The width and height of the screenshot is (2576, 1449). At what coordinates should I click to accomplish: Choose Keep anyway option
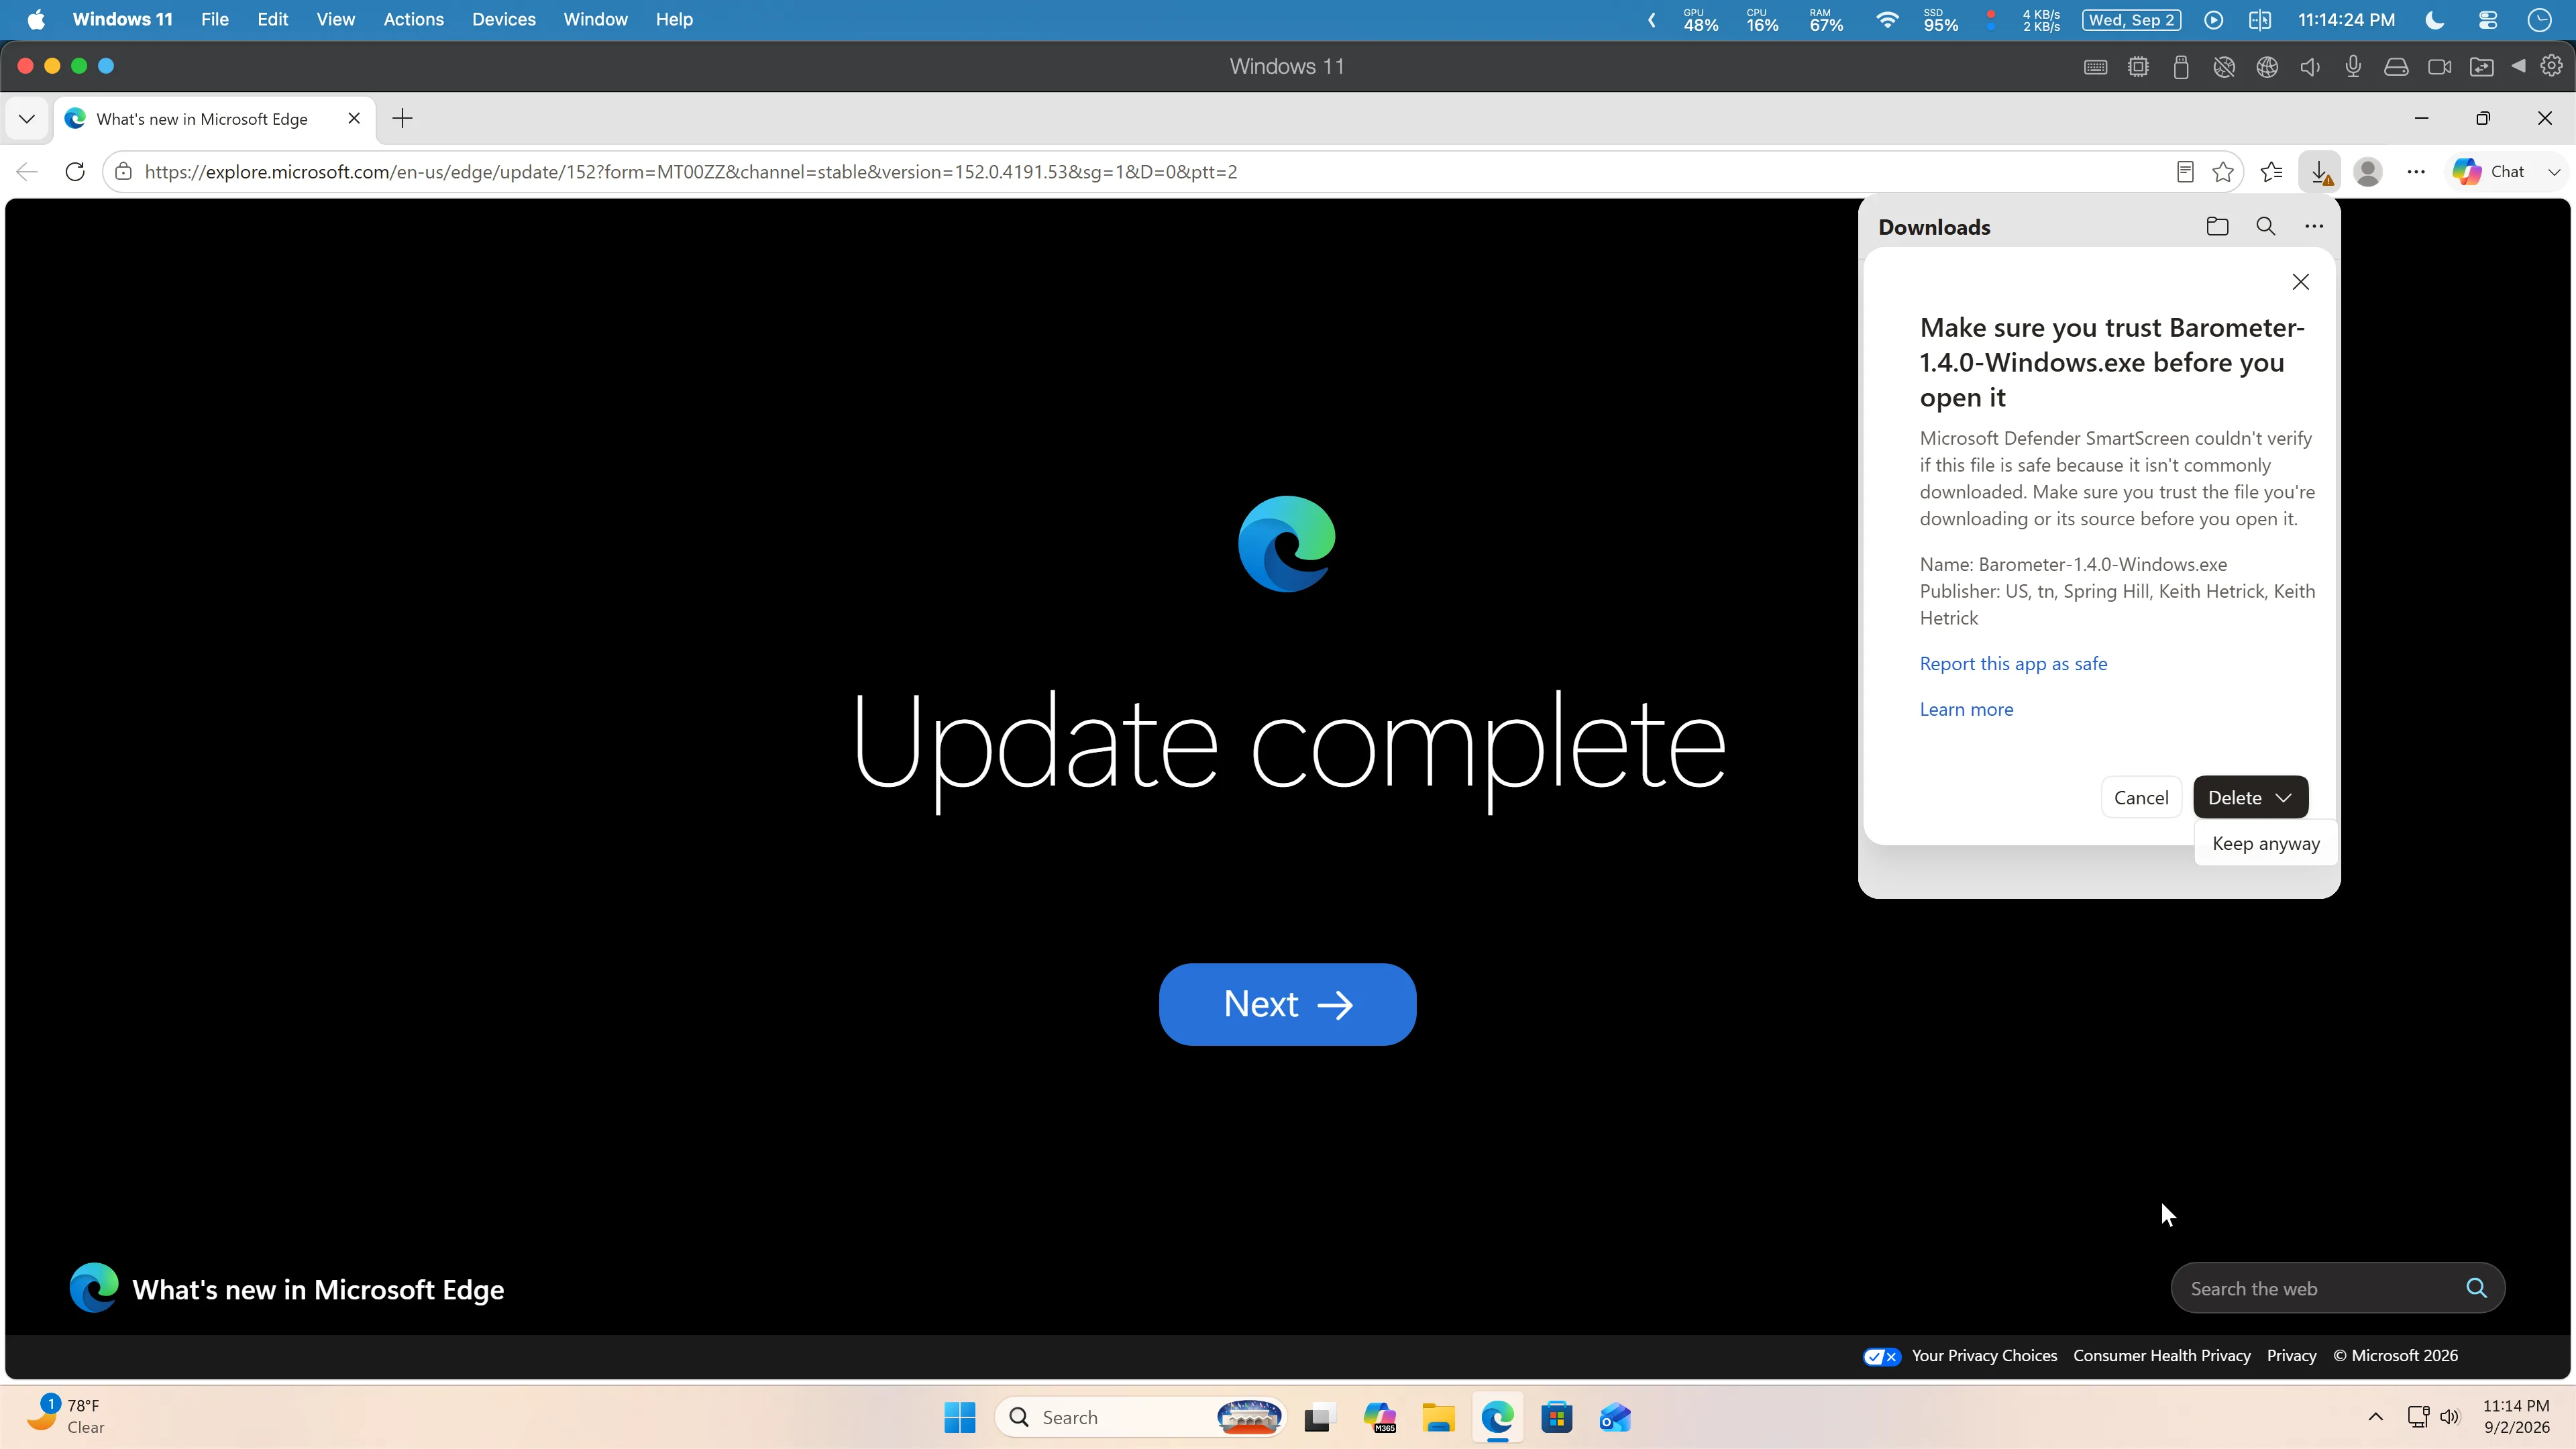pos(2266,844)
